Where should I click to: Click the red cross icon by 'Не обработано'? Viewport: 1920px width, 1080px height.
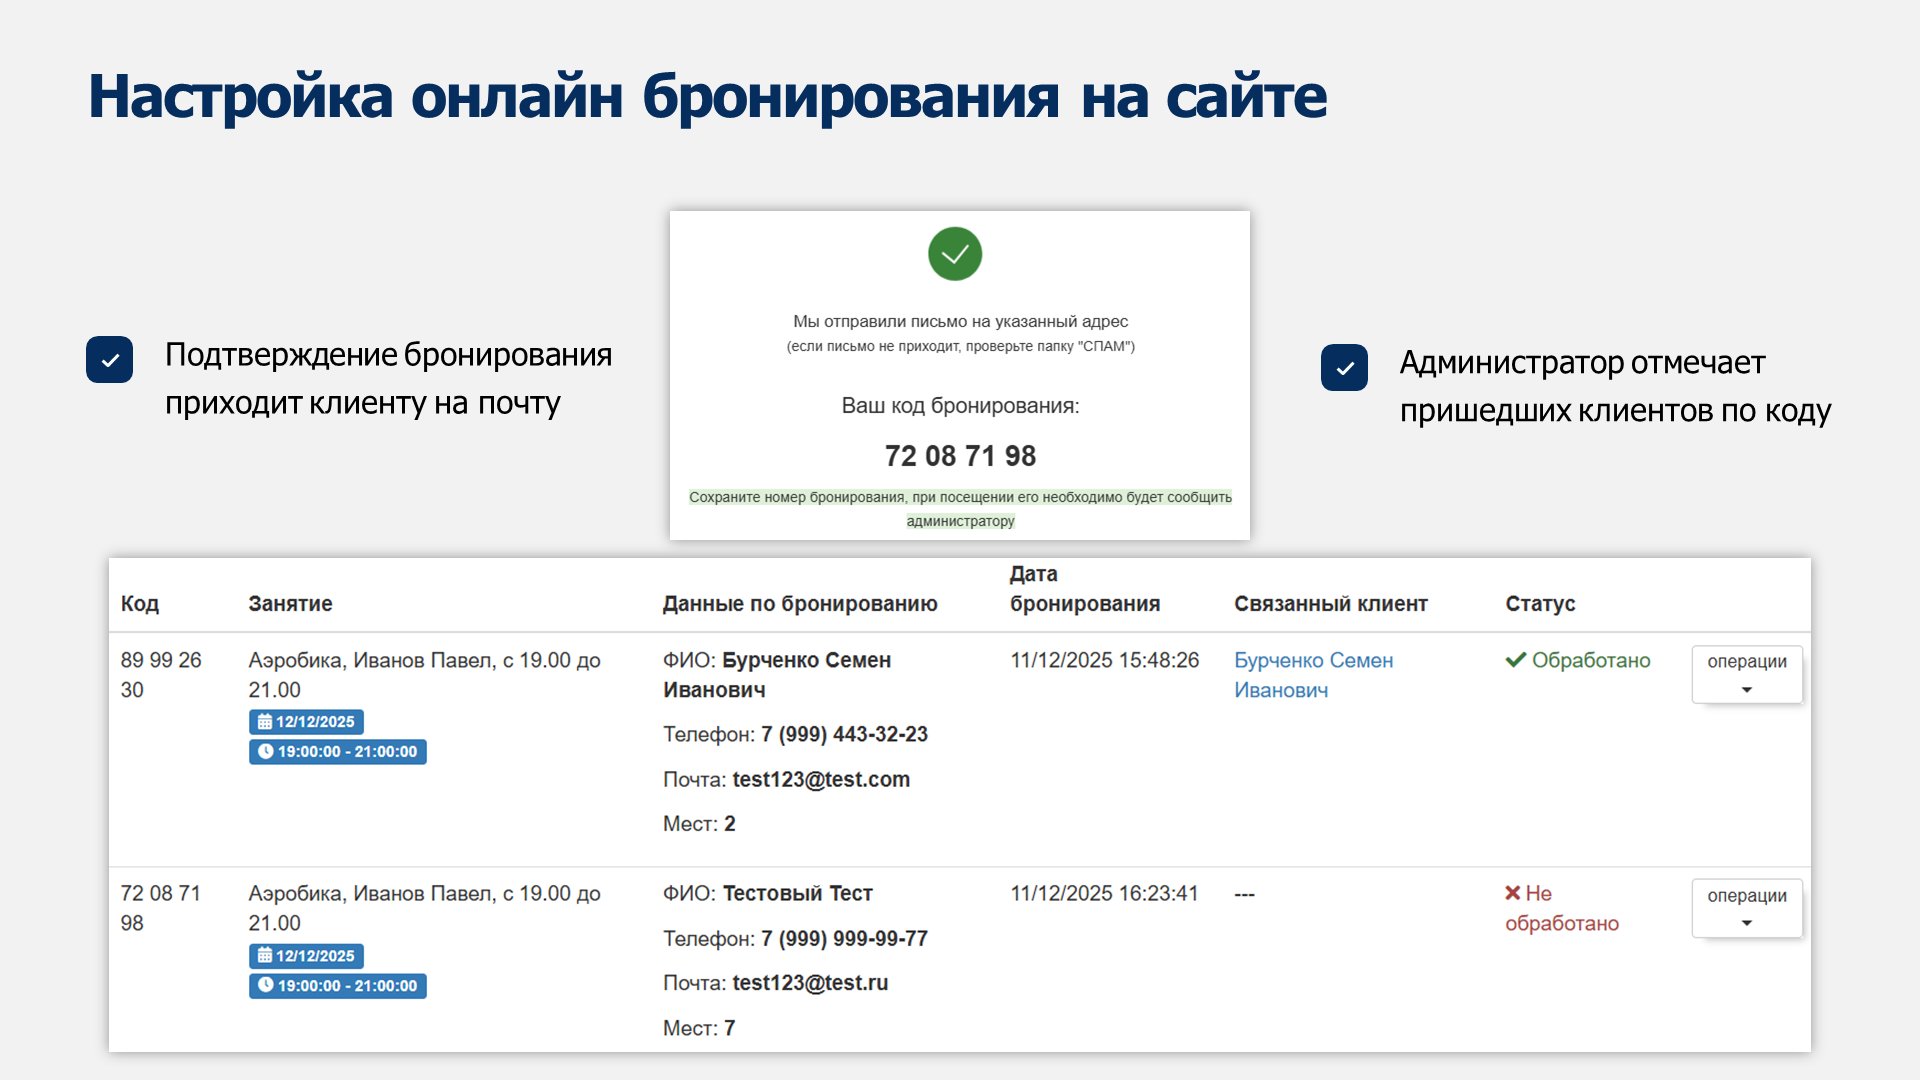(x=1513, y=893)
